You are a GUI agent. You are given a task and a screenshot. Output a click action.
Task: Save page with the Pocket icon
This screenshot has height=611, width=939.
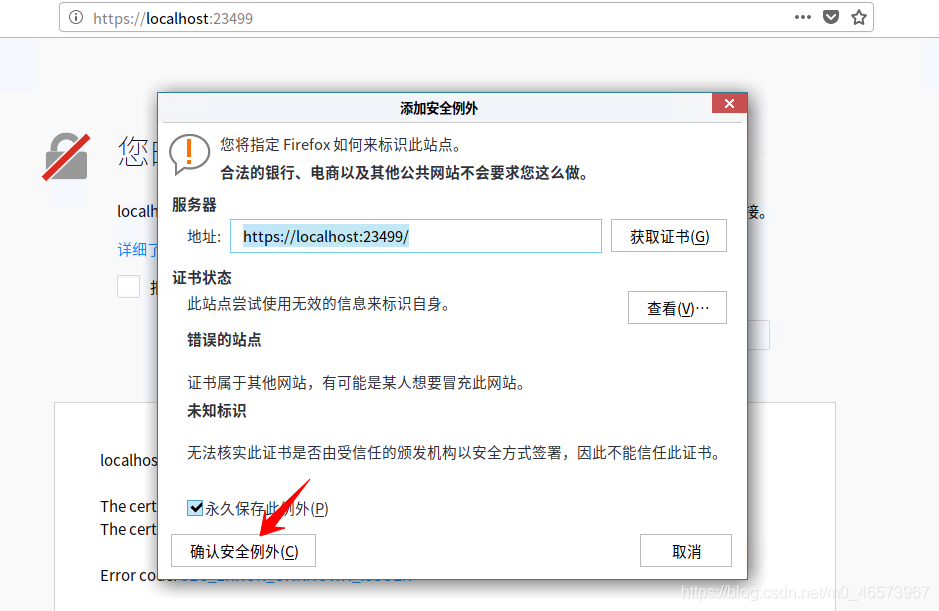point(831,17)
